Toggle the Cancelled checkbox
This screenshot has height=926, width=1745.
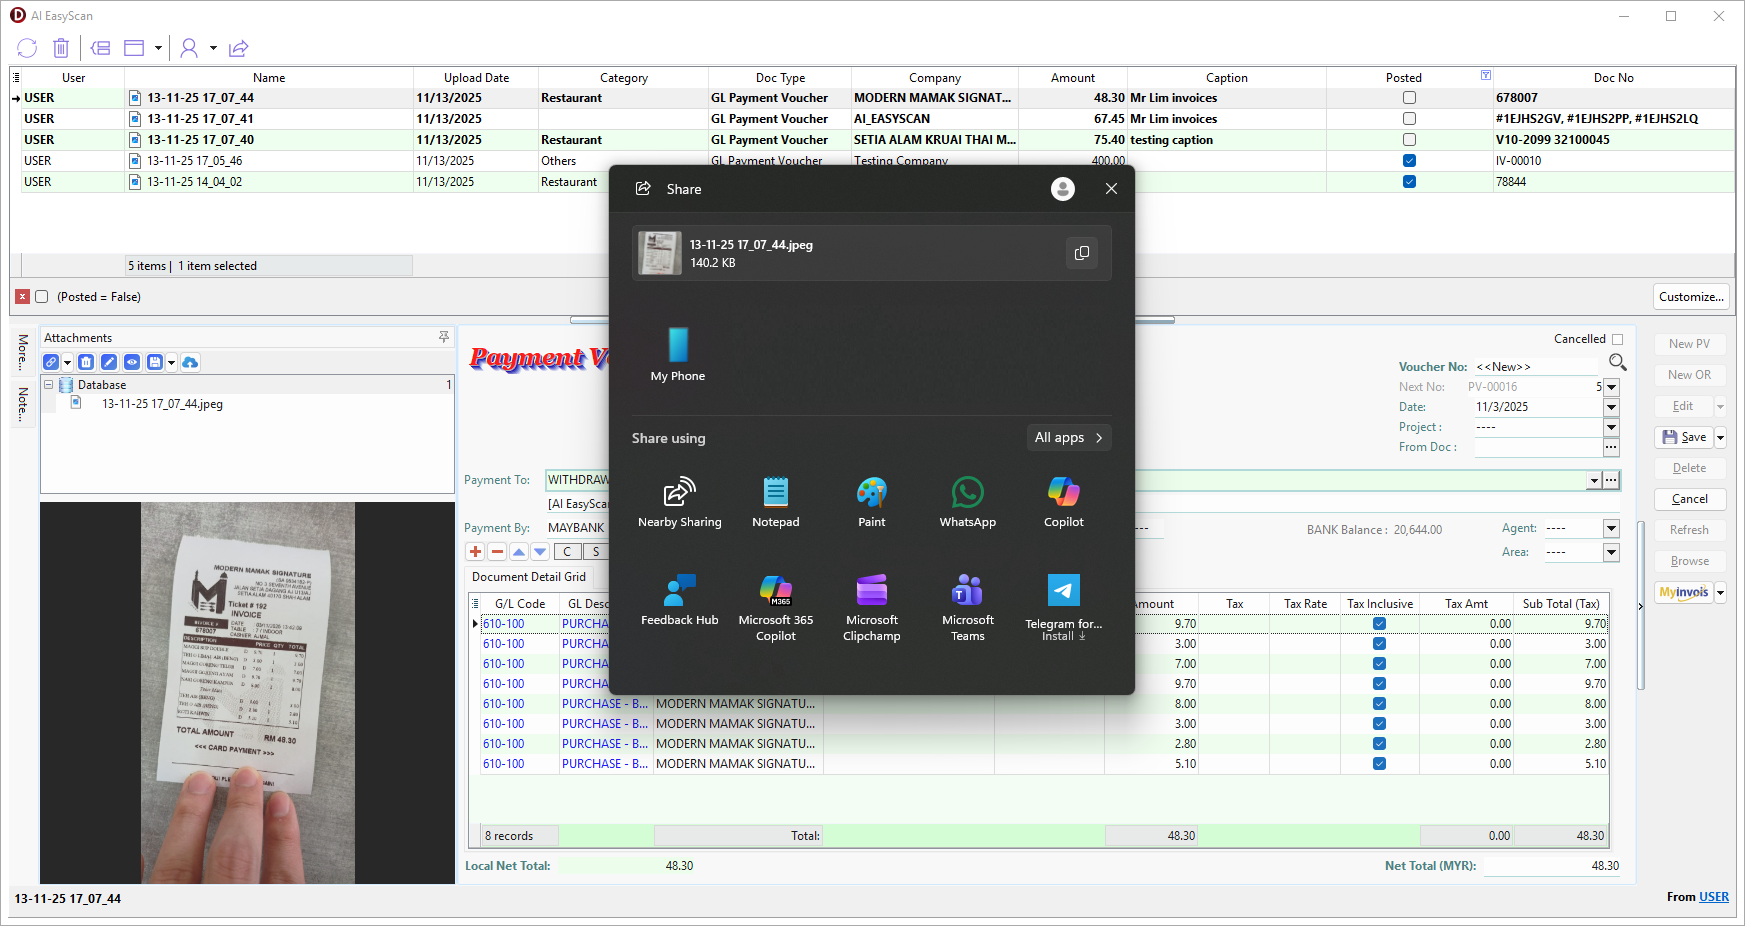1617,339
